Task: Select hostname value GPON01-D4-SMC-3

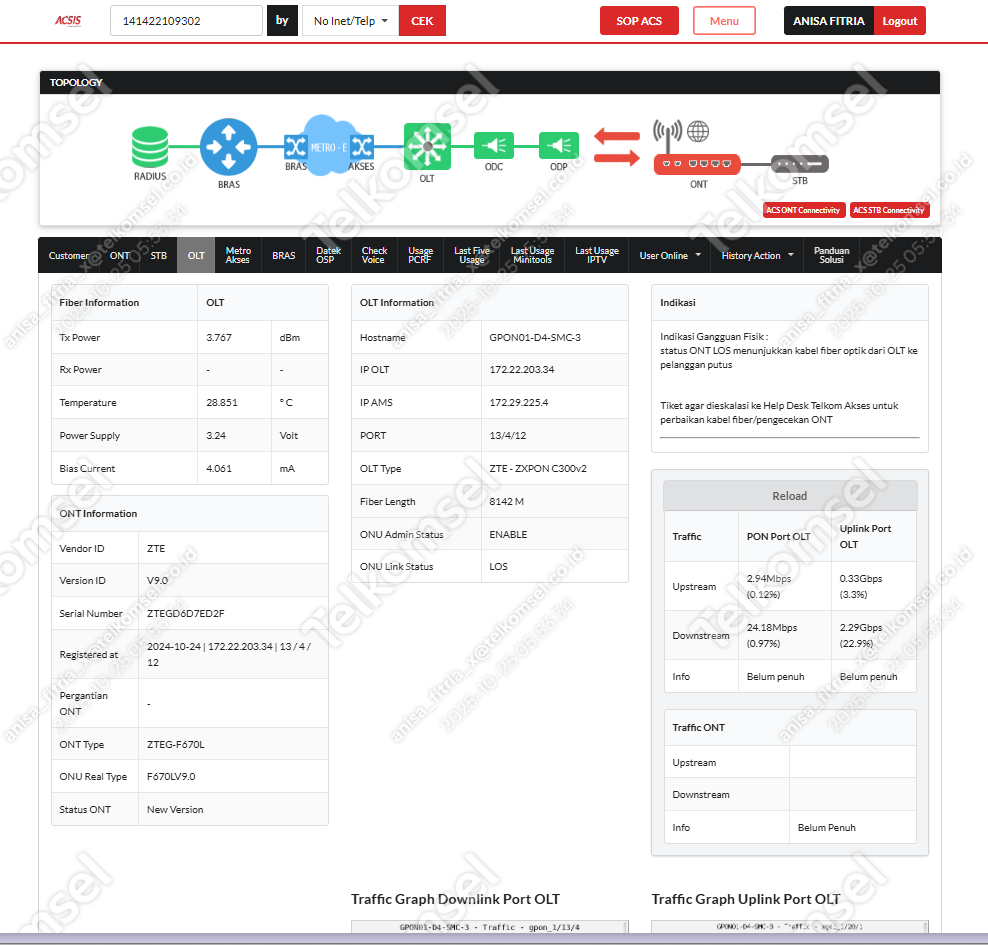Action: pos(535,338)
